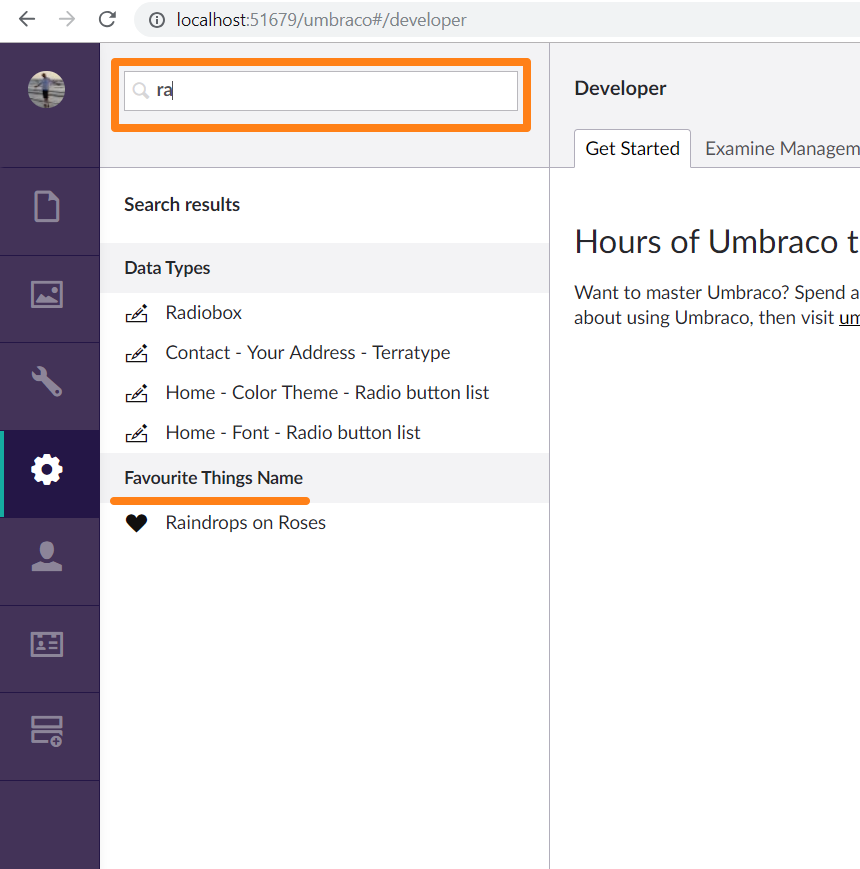860x869 pixels.
Task: Click the browser address bar URL
Action: (321, 20)
